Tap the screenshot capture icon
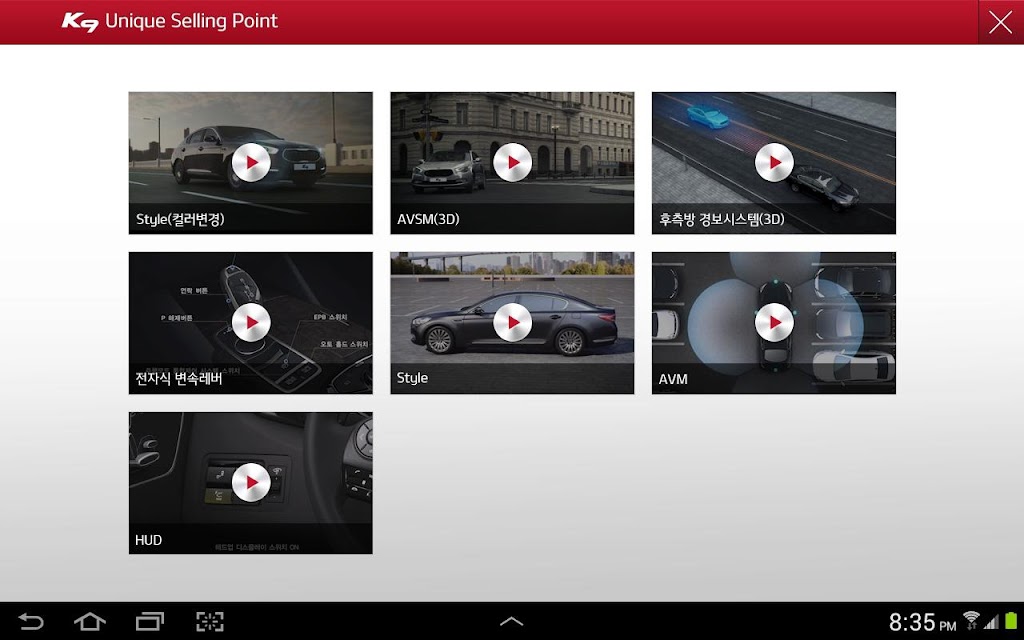 point(210,621)
